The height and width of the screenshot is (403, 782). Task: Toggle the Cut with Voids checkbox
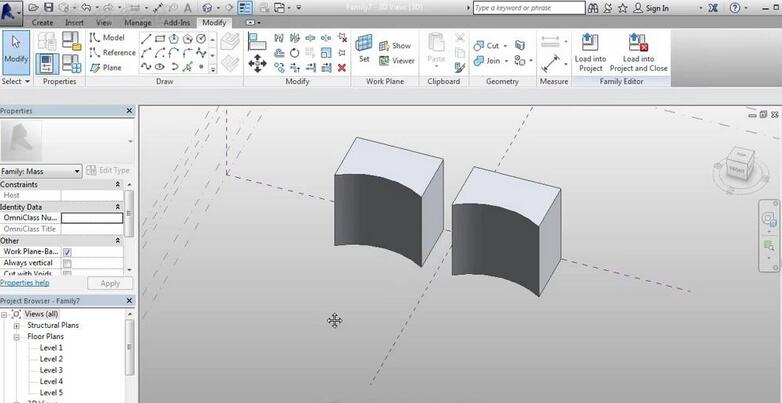pos(67,273)
